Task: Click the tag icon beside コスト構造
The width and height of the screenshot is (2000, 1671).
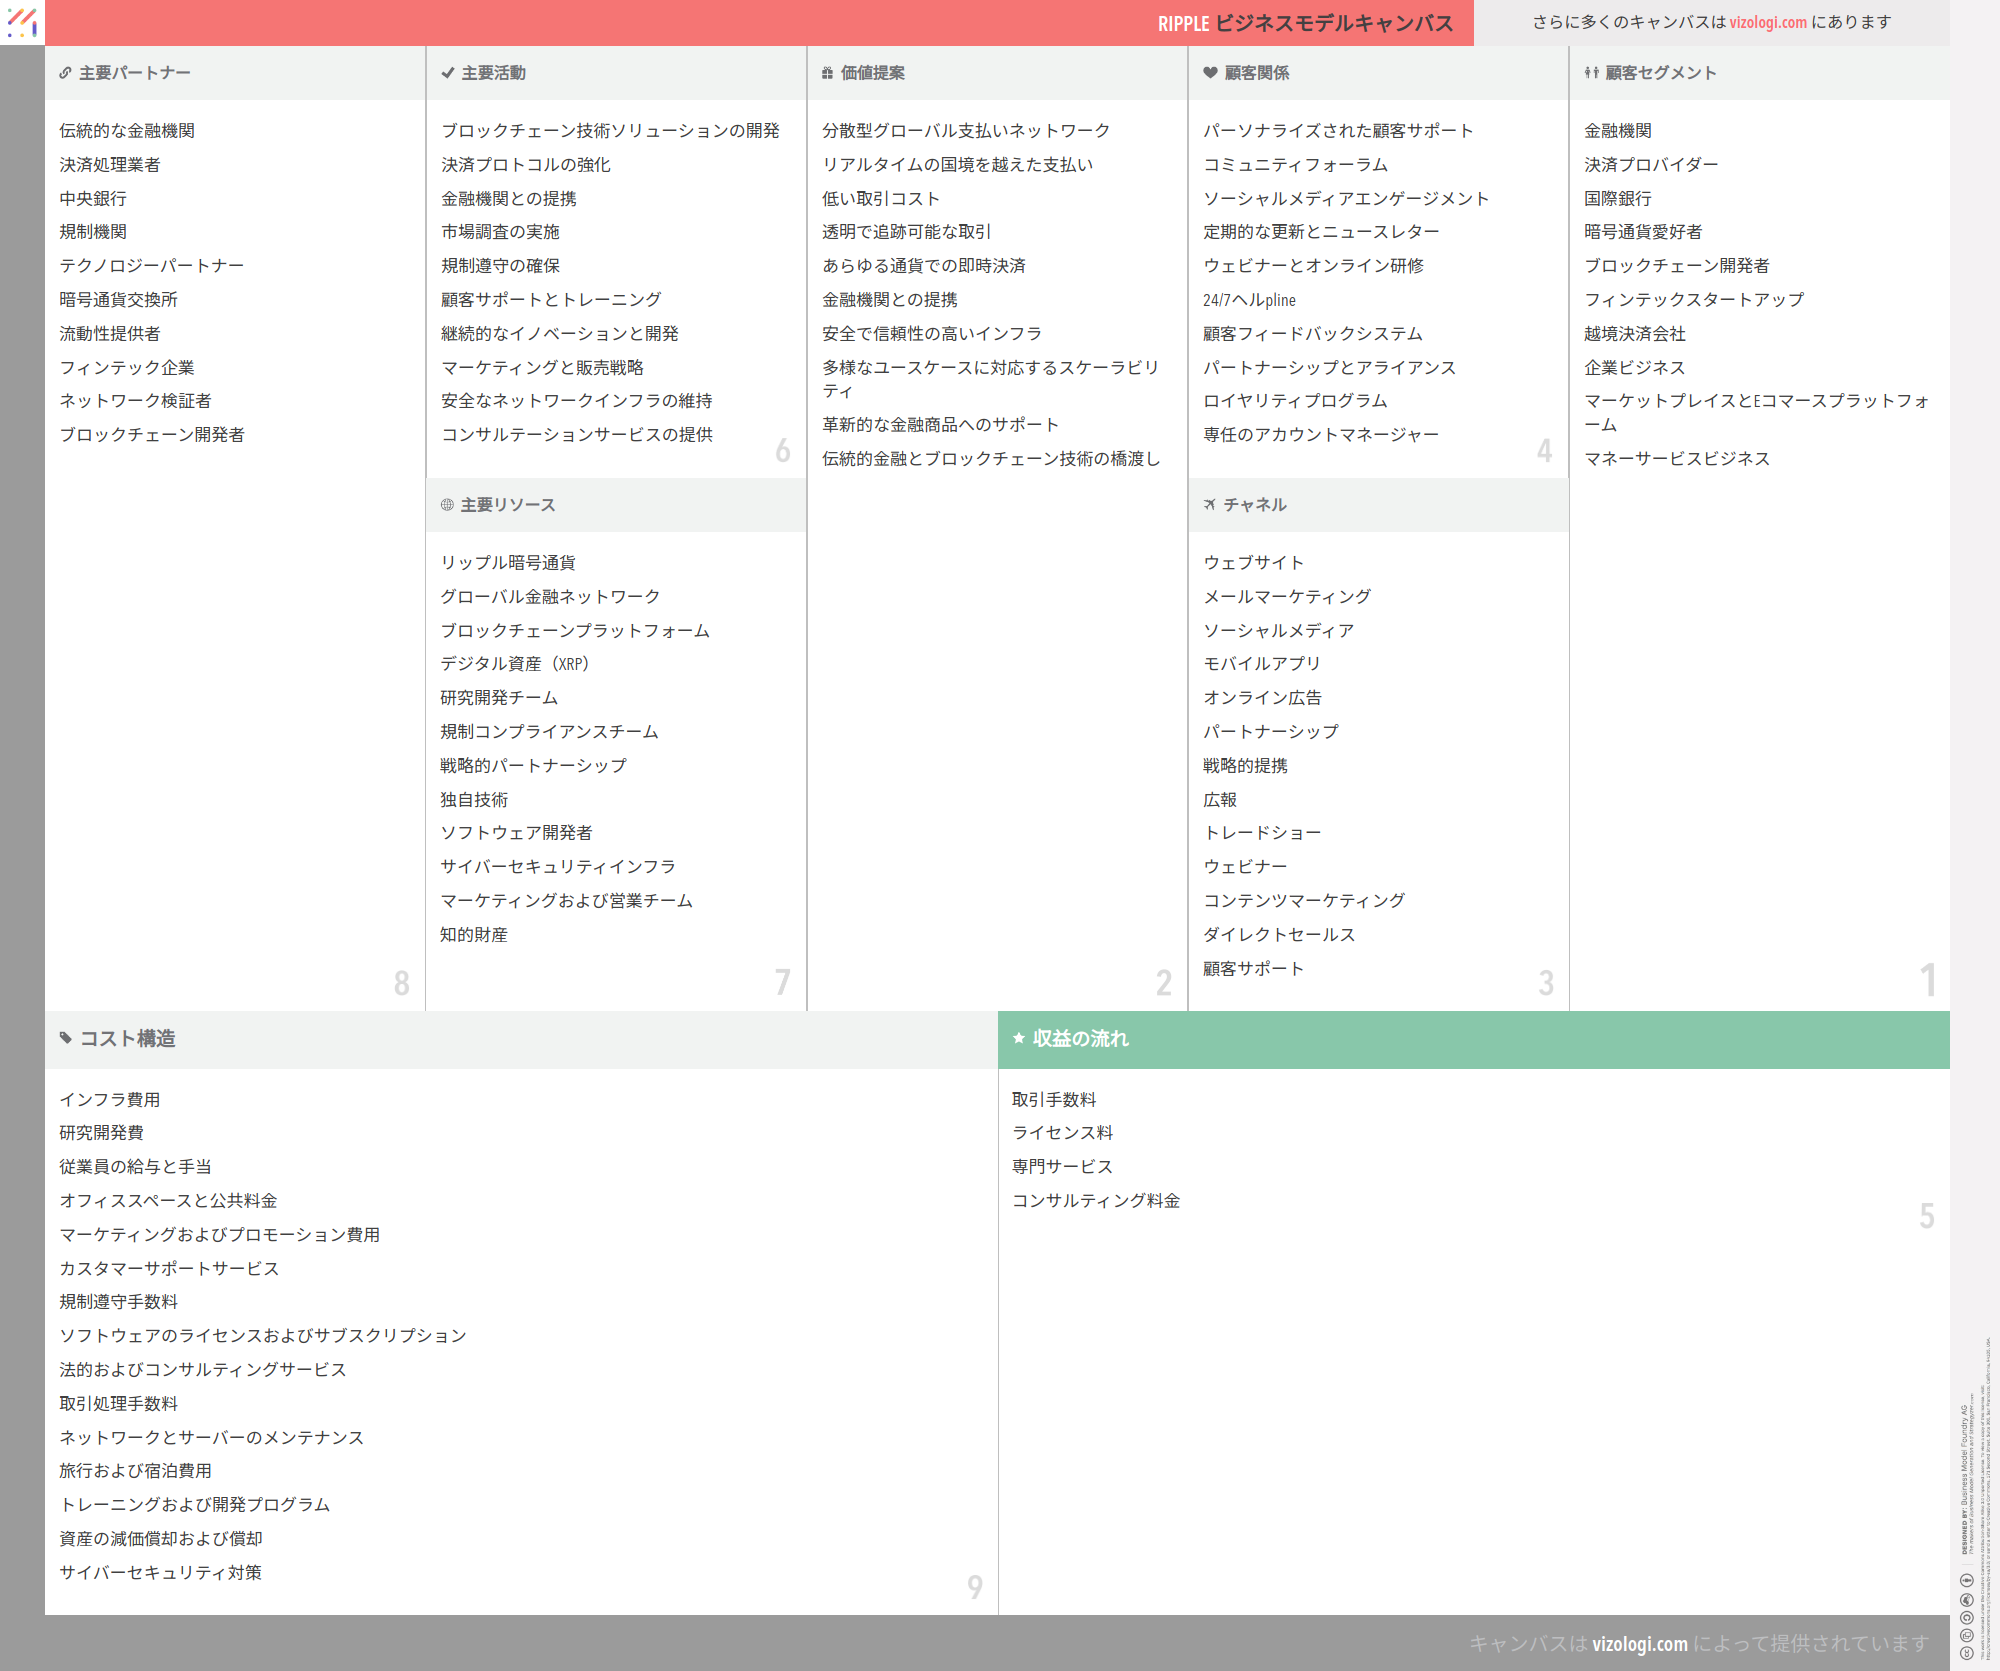Action: 66,1038
